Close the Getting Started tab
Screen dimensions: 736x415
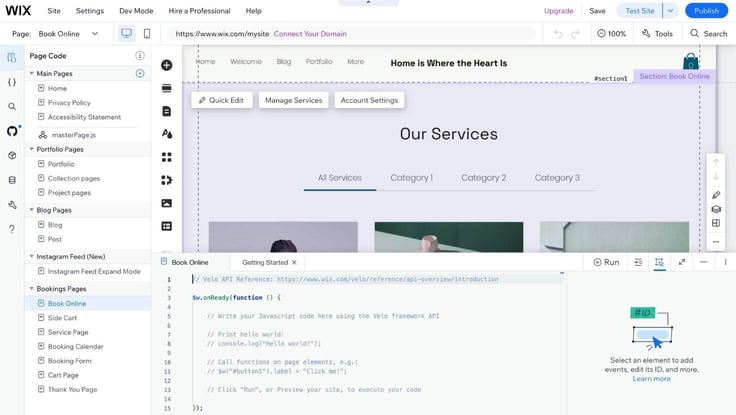click(294, 262)
